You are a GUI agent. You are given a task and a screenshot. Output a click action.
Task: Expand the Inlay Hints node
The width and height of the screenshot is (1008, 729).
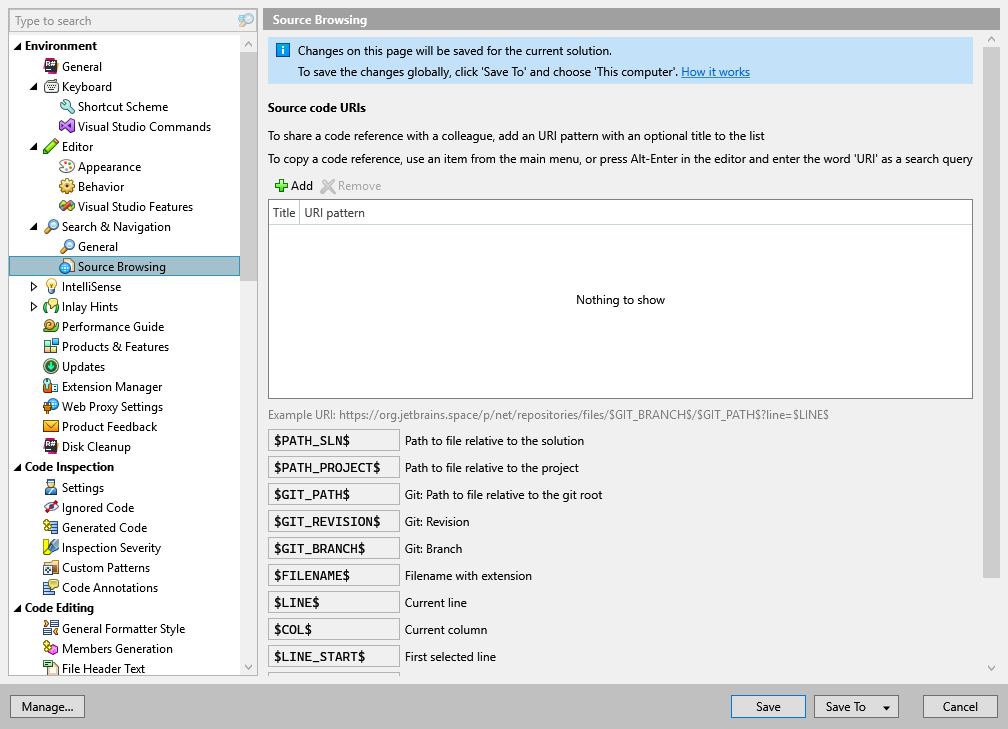click(34, 307)
